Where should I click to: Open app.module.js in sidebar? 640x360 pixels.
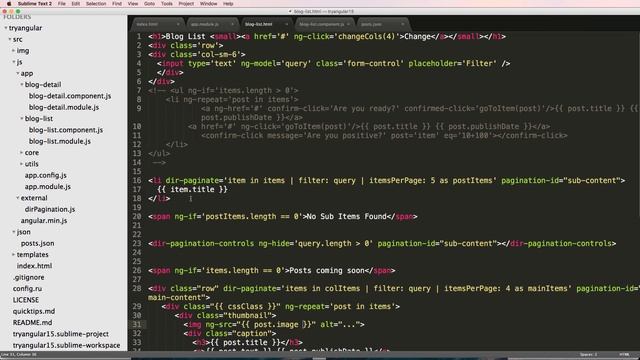(47, 187)
